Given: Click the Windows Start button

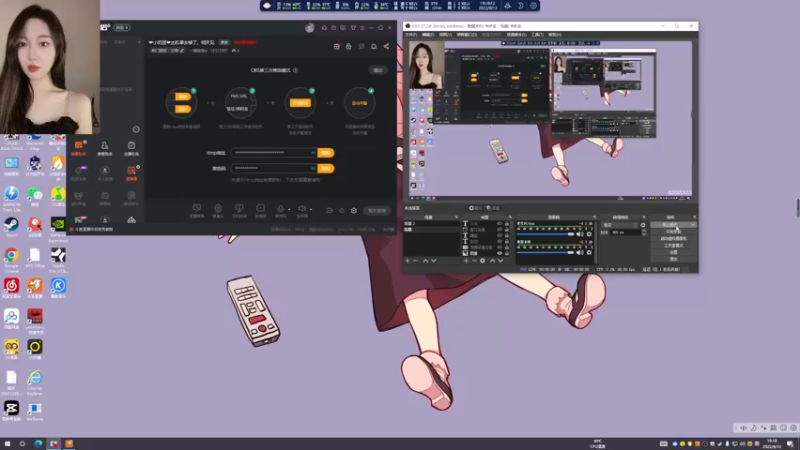Looking at the screenshot, I should (7, 444).
